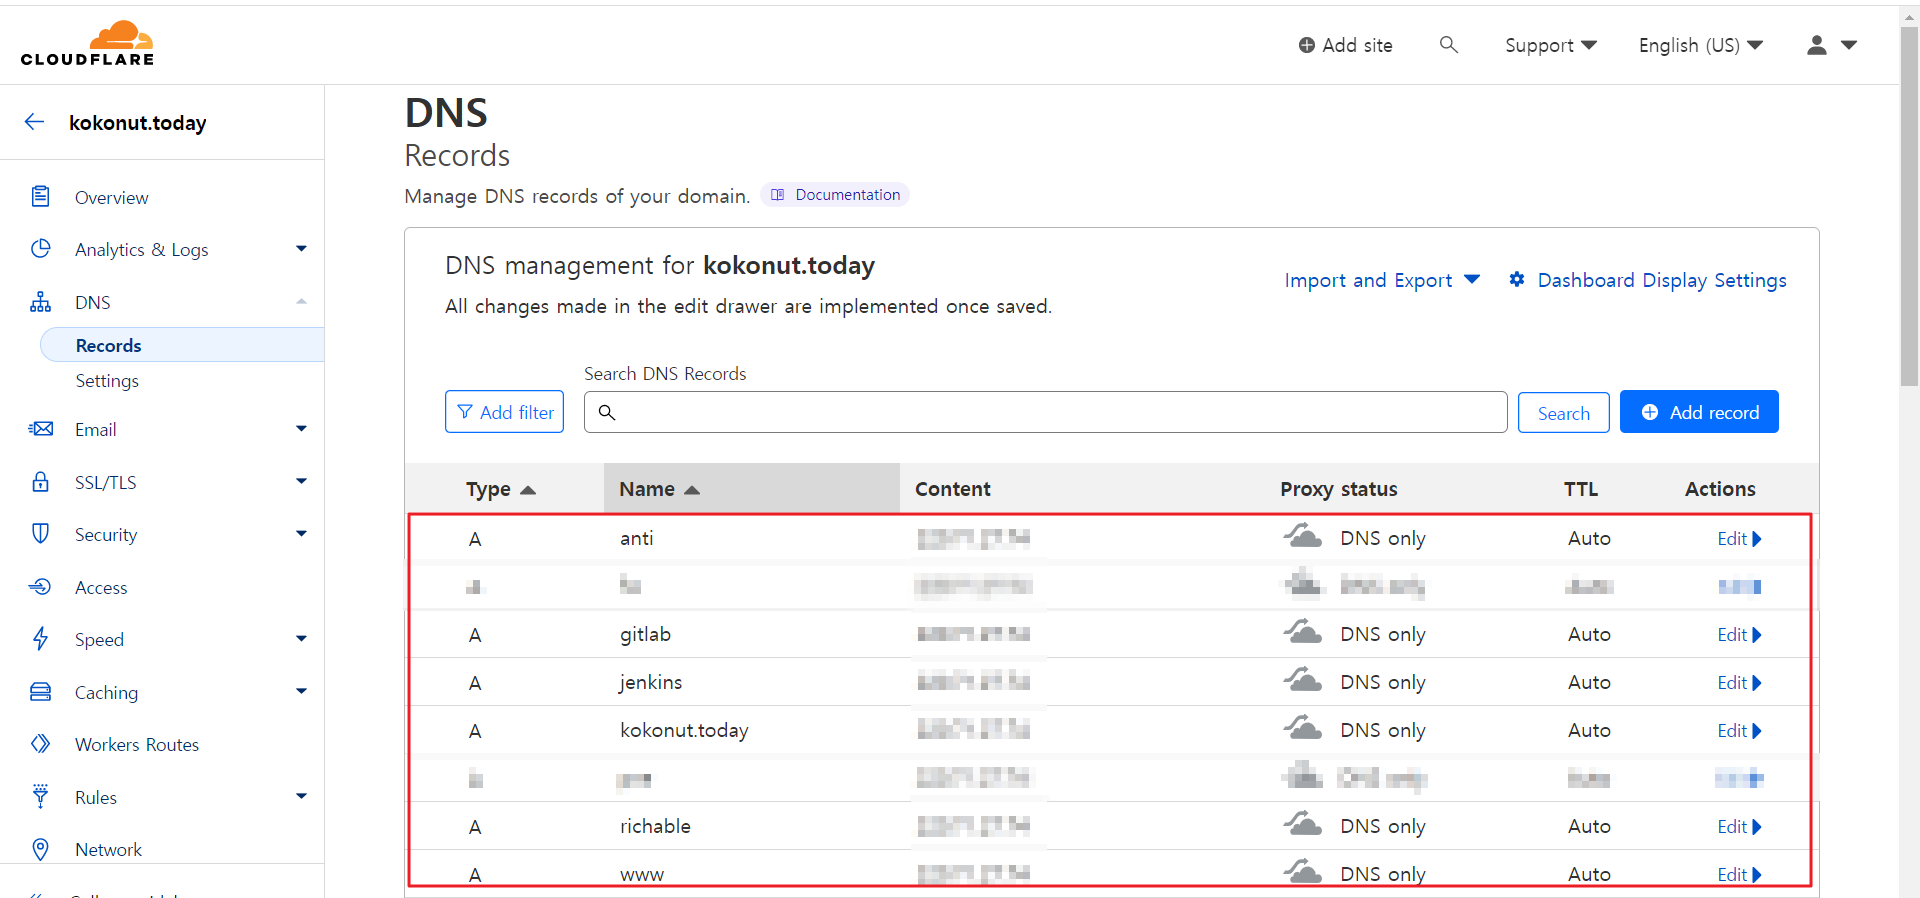Open the Access page

tap(101, 588)
